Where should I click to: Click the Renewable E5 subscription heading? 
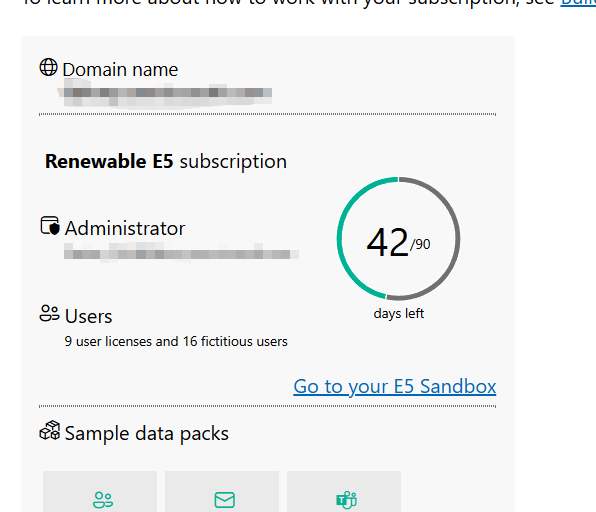[x=166, y=162]
